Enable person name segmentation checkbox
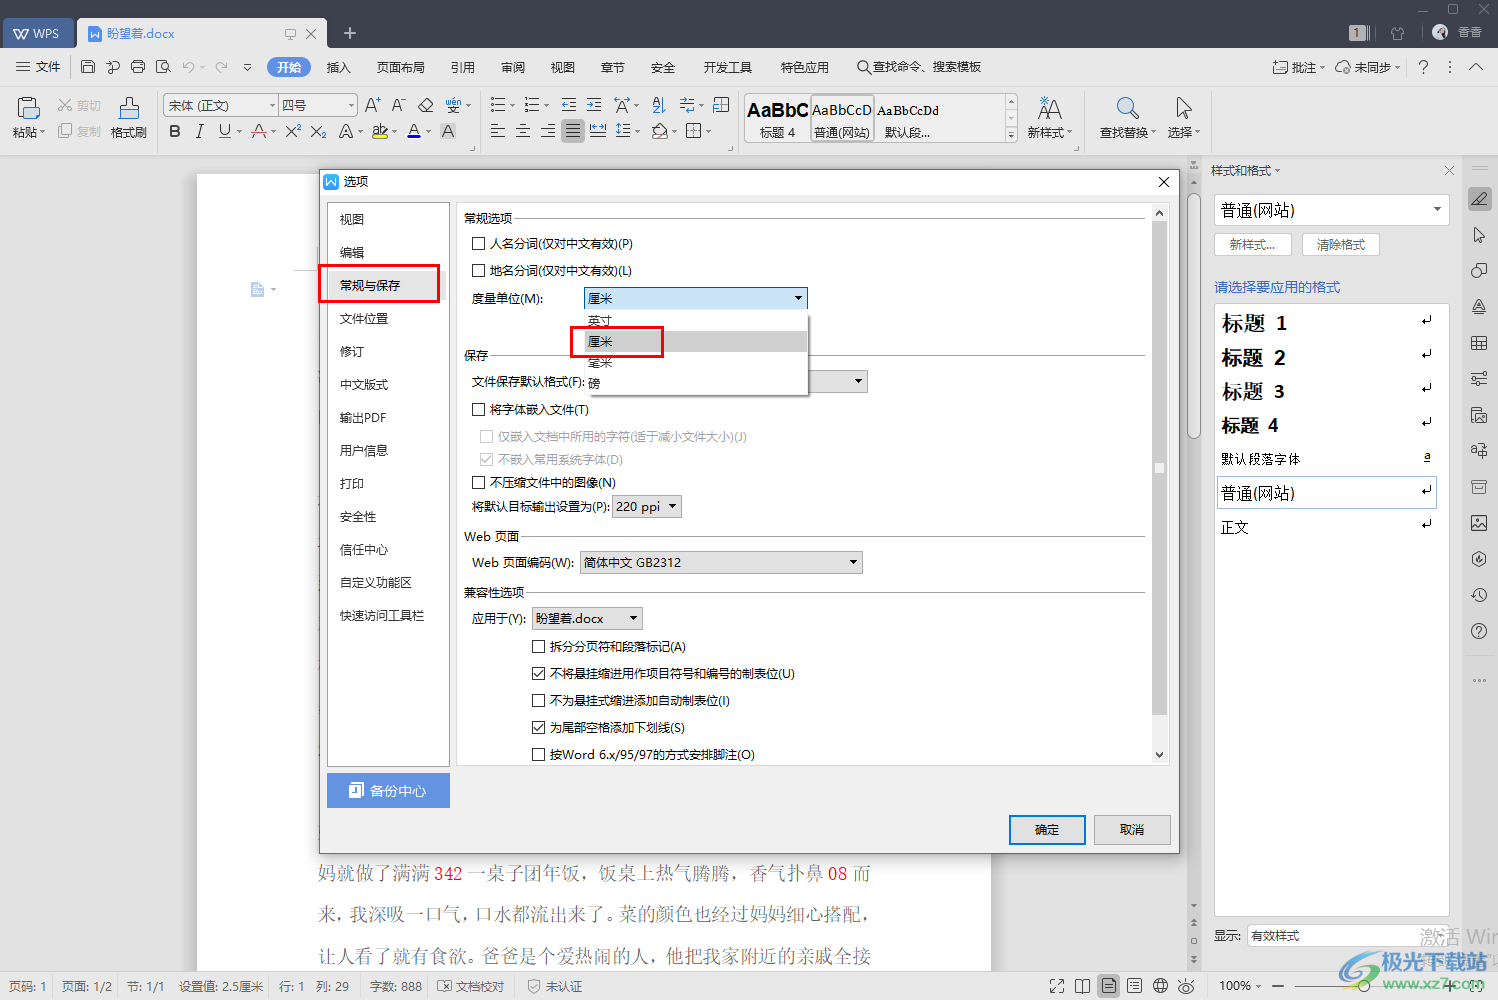 click(479, 244)
